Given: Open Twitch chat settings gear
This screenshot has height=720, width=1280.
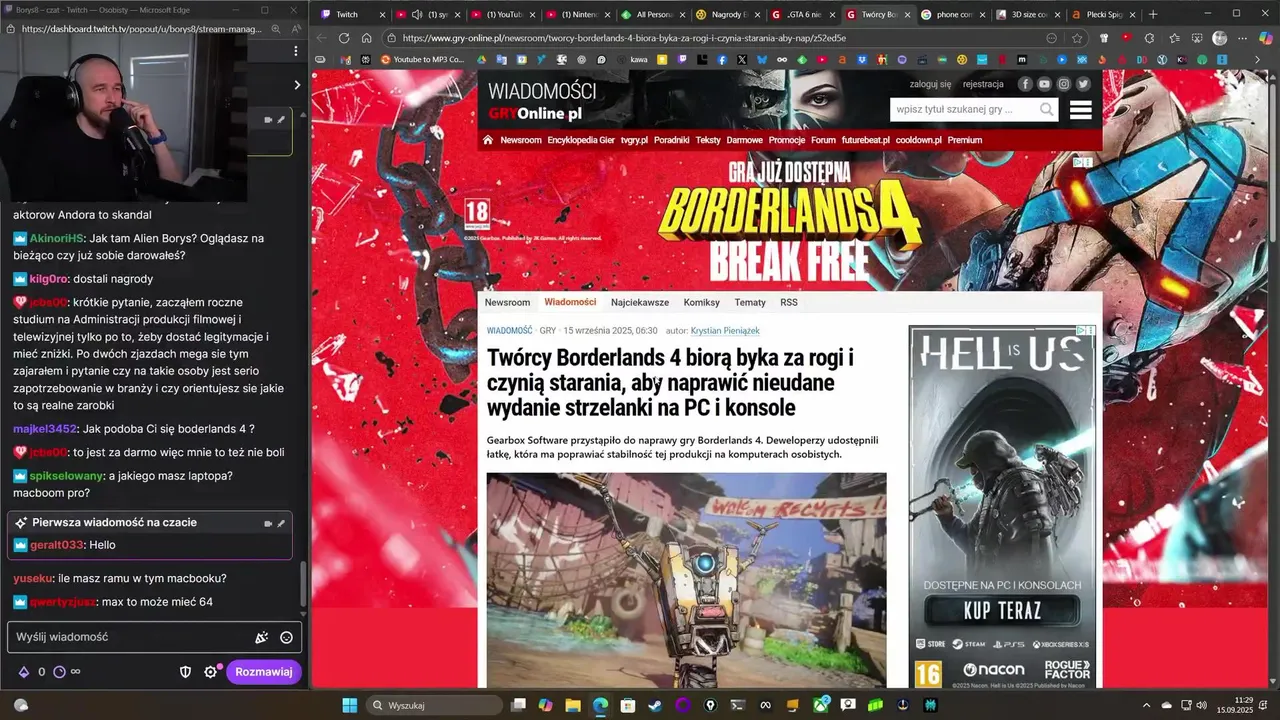Looking at the screenshot, I should coord(211,672).
